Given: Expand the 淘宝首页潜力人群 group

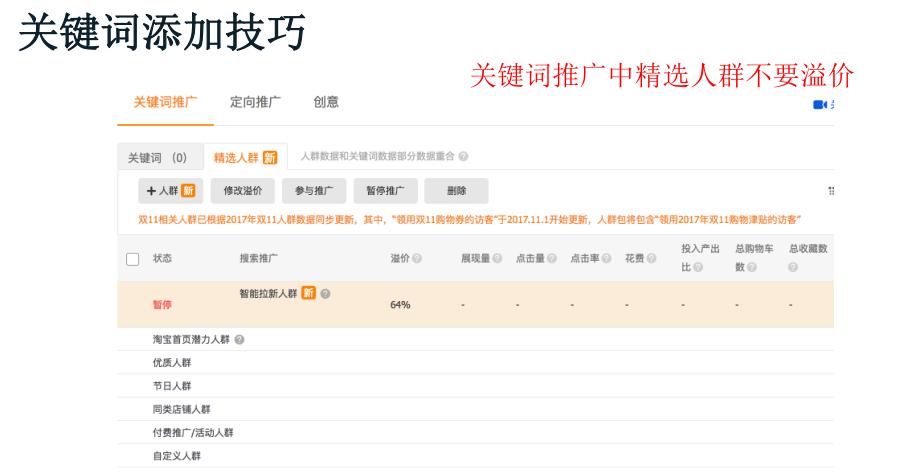Looking at the screenshot, I should pos(191,339).
